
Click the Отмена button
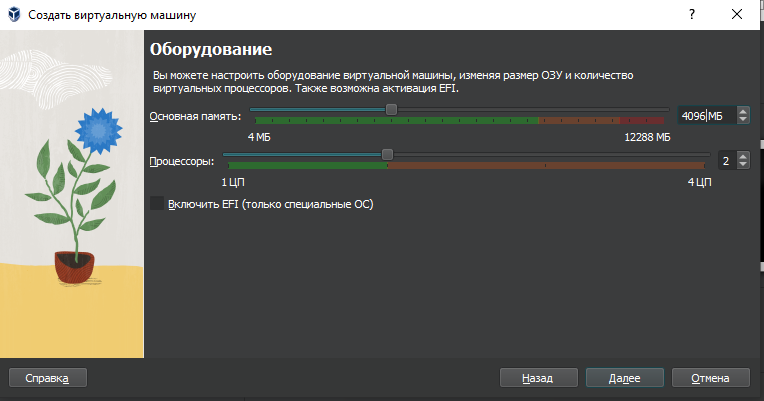click(710, 378)
